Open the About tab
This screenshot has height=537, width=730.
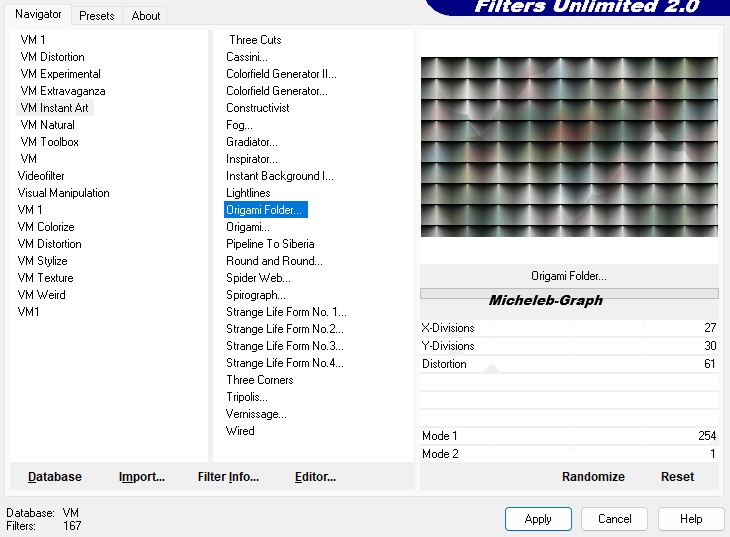[x=146, y=16]
